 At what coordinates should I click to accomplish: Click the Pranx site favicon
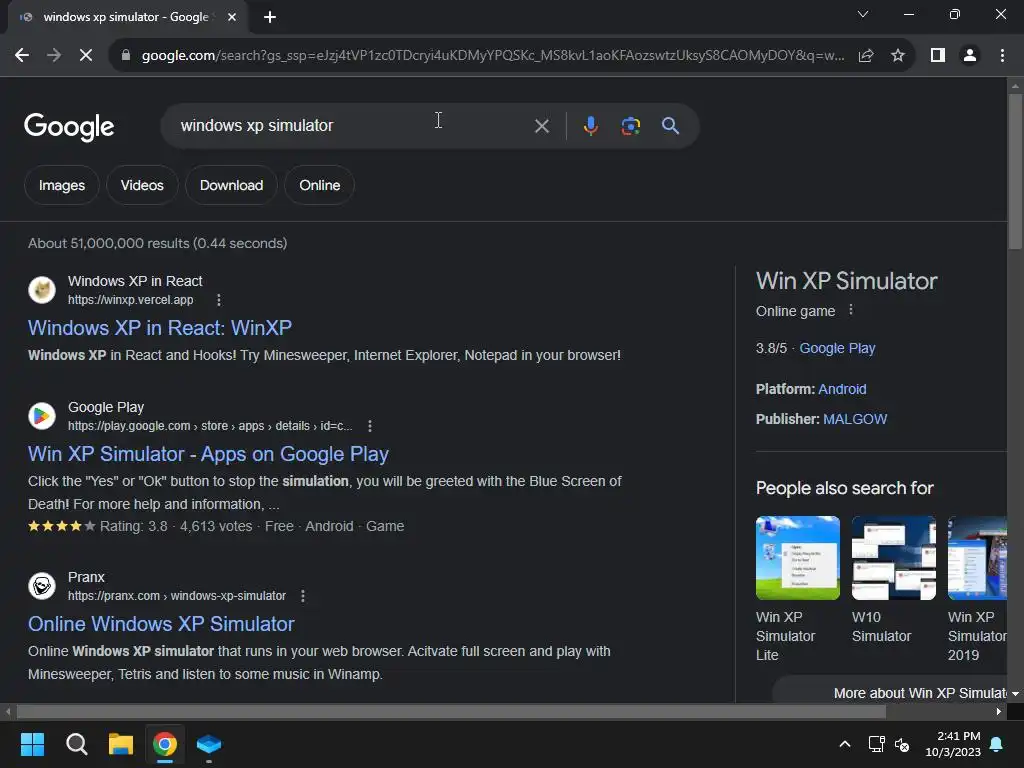click(42, 586)
